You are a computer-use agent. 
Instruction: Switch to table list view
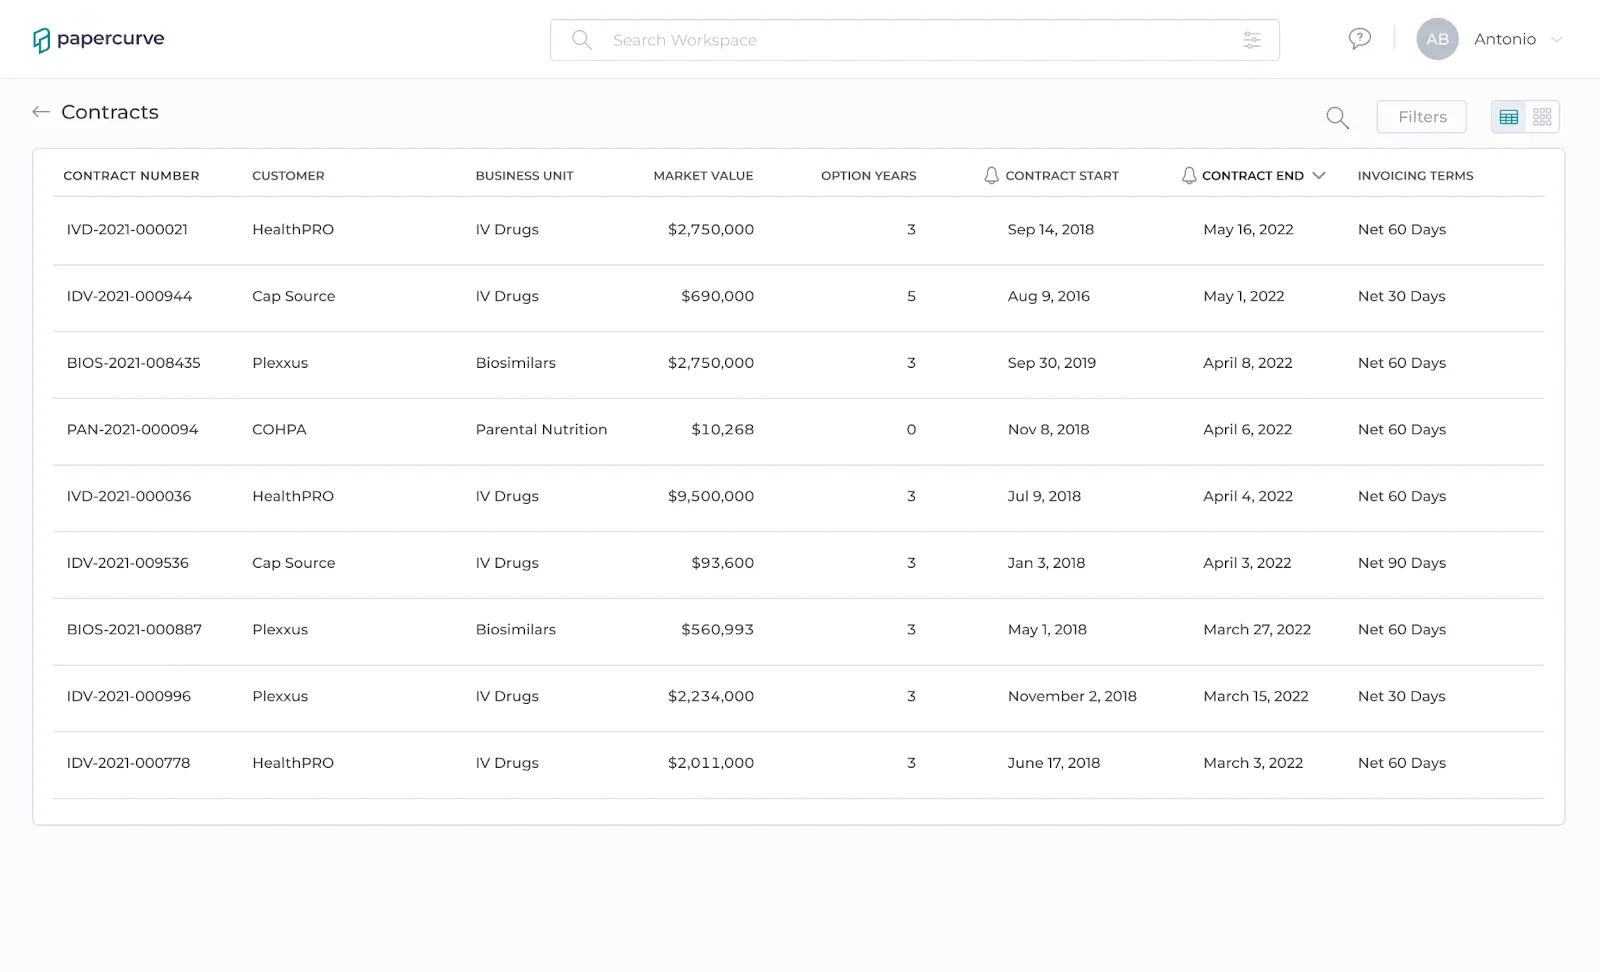click(x=1509, y=117)
